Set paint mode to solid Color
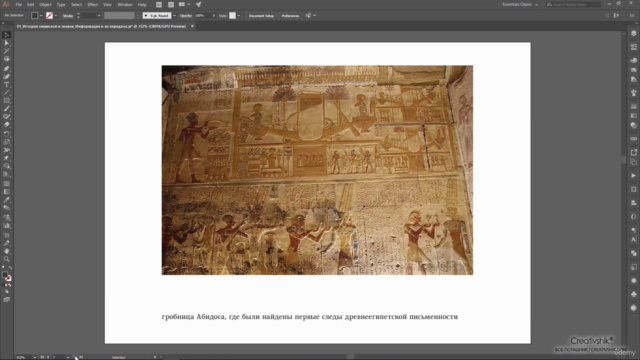This screenshot has height=360, width=640. coord(3,285)
